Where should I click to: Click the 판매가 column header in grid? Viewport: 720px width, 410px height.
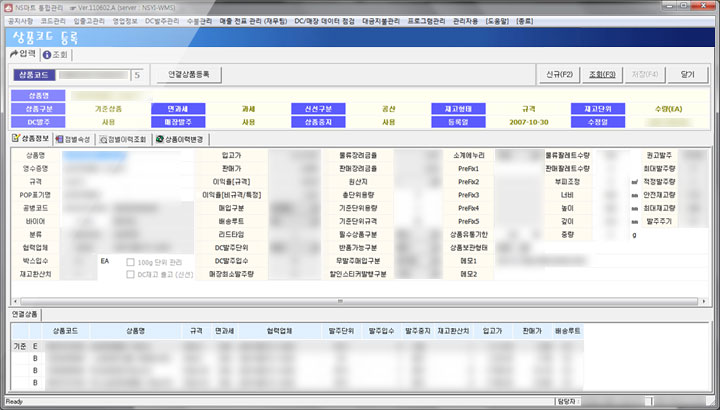[x=532, y=331]
